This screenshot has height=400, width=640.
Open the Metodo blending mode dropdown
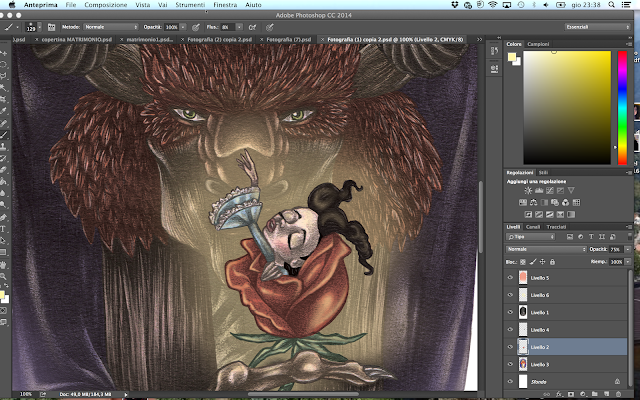click(x=111, y=27)
